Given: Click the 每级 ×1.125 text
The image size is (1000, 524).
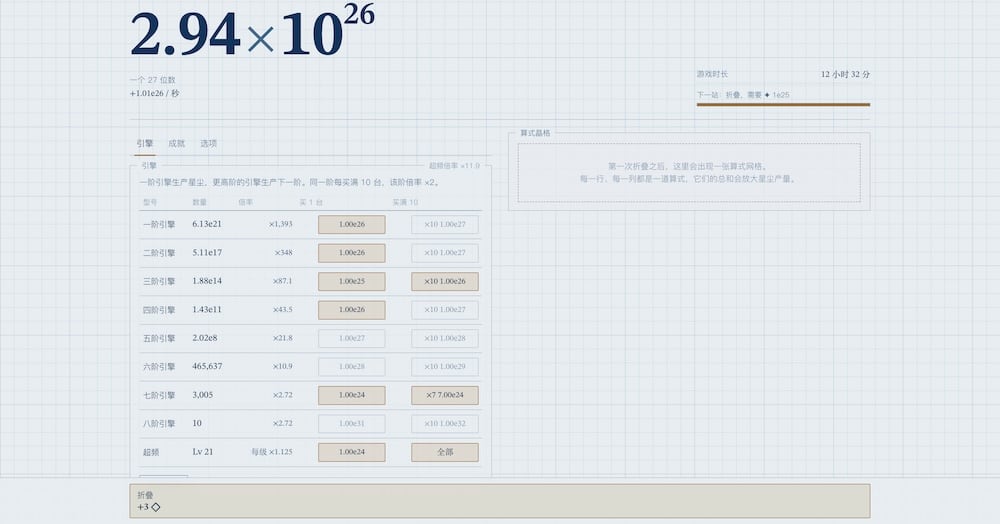Looking at the screenshot, I should click(272, 452).
